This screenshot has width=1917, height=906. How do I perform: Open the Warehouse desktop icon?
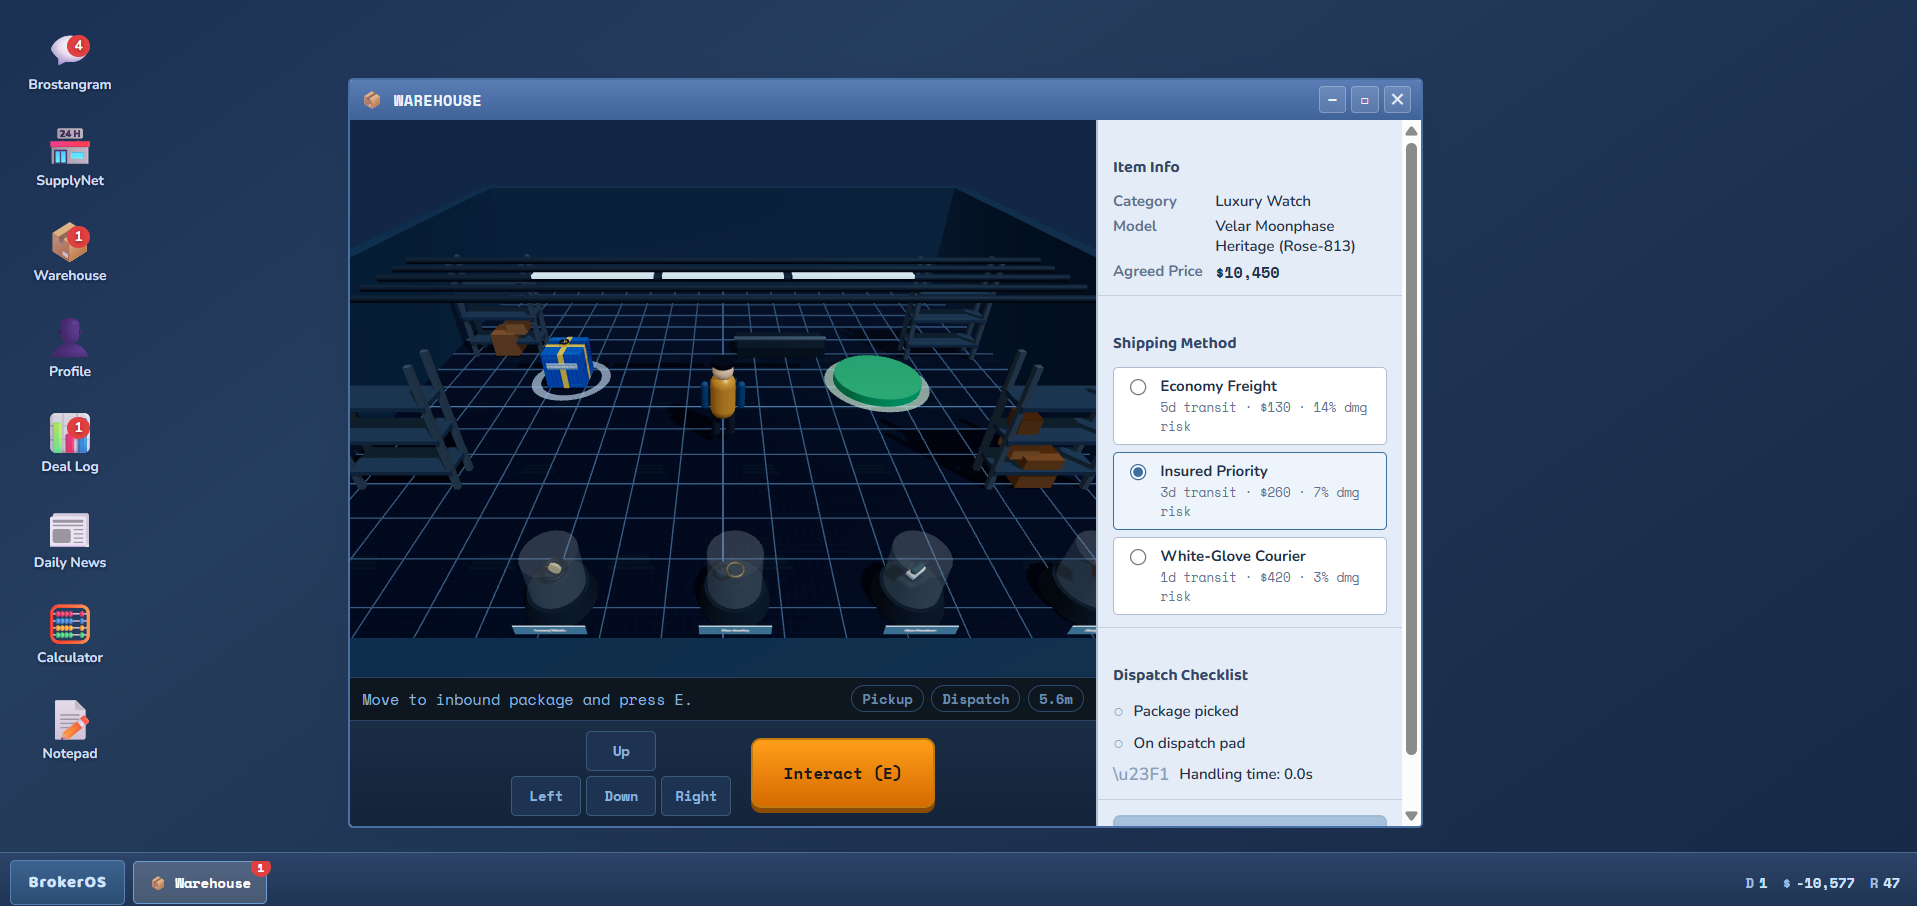70,253
